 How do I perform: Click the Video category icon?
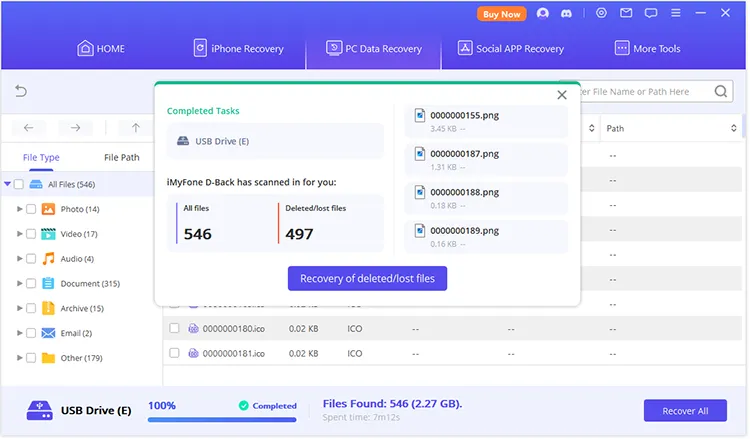[x=48, y=234]
